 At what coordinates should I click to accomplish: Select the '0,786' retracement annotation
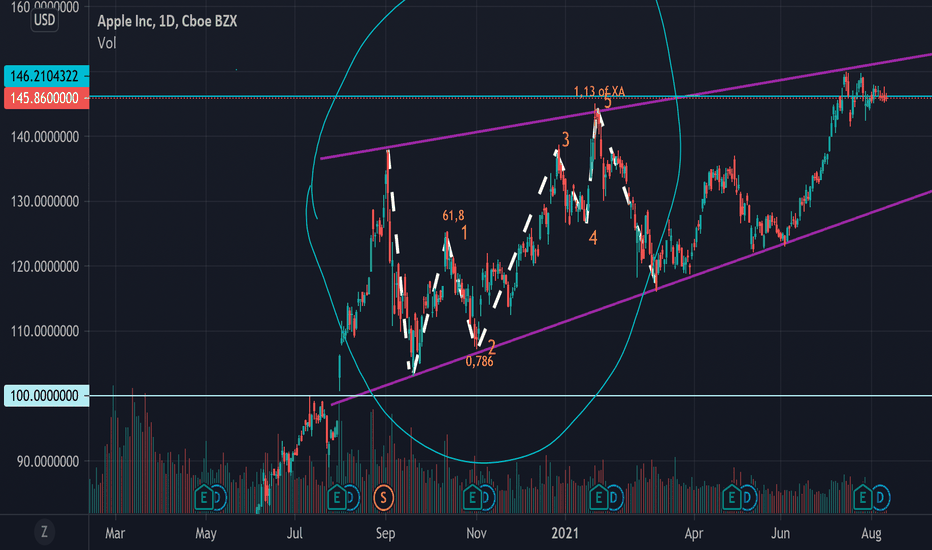point(479,362)
